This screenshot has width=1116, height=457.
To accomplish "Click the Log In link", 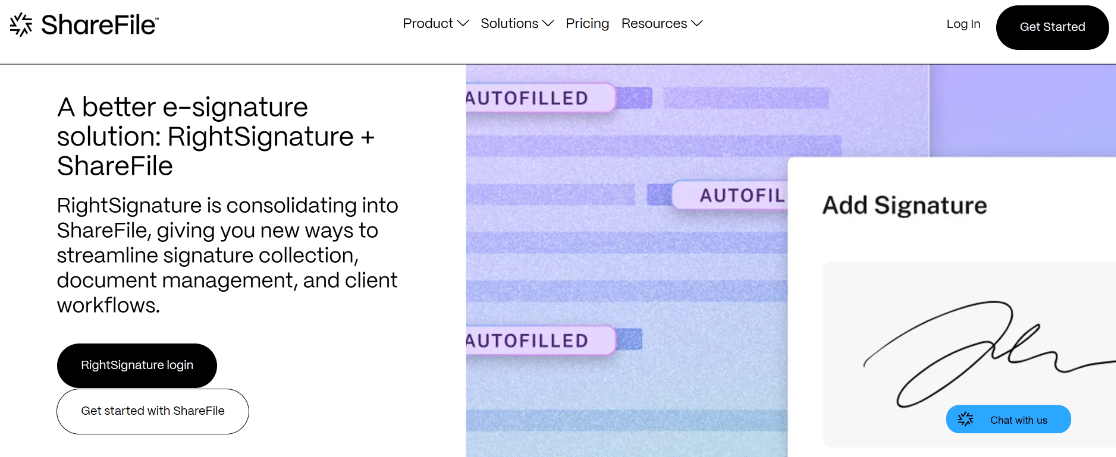I will click(963, 24).
